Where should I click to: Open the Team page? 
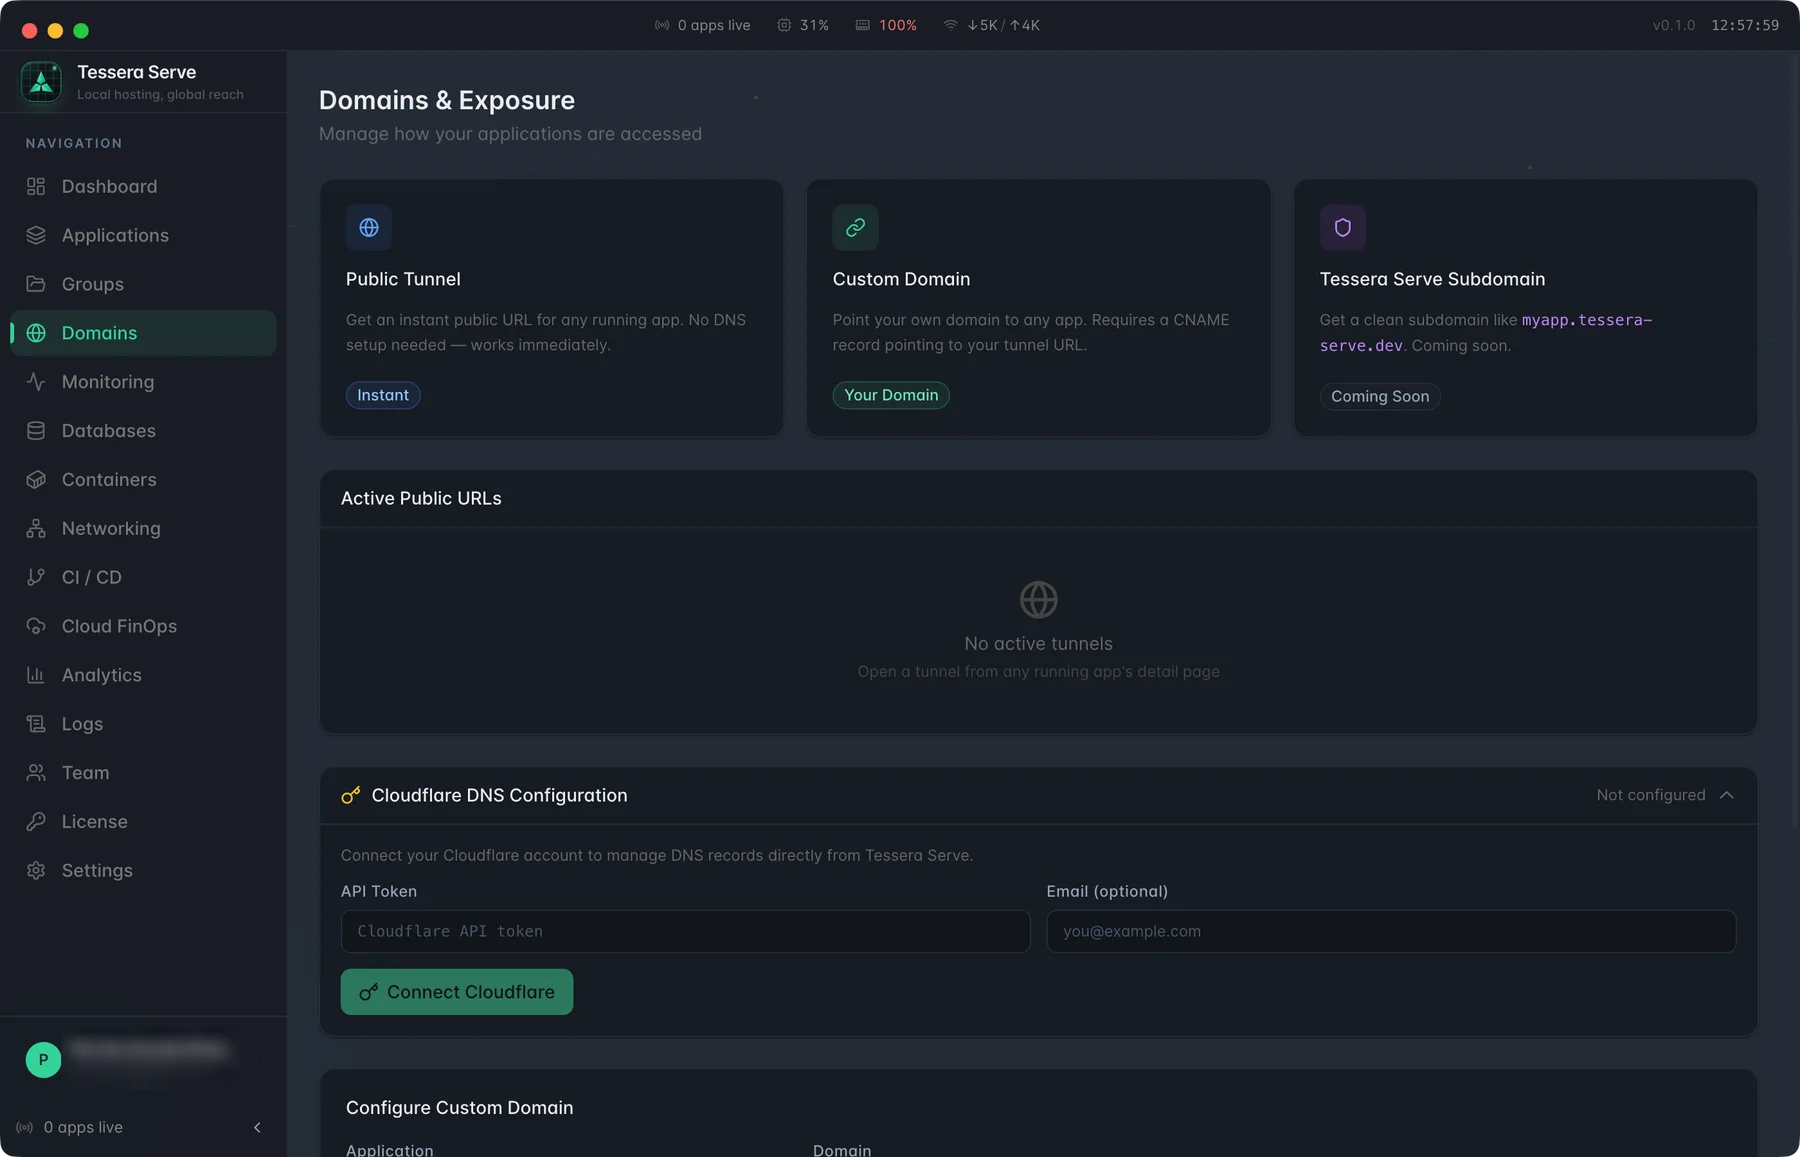143,773
